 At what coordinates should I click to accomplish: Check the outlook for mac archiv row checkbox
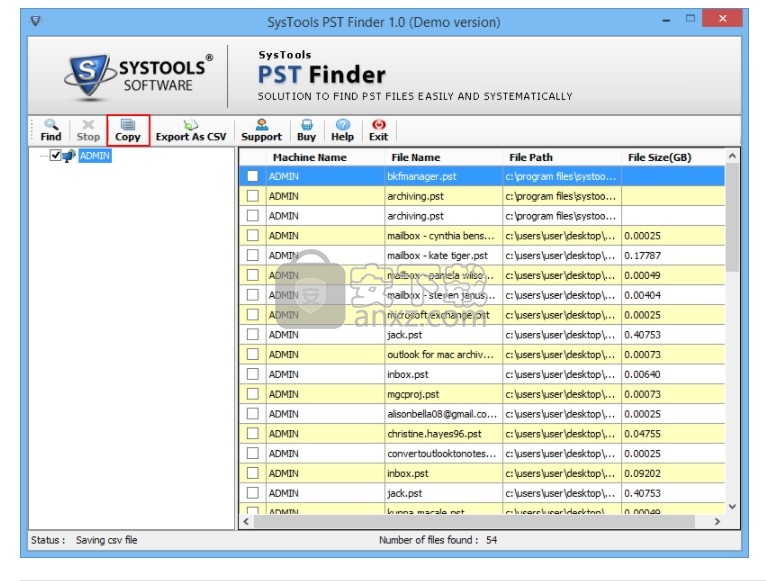point(253,354)
